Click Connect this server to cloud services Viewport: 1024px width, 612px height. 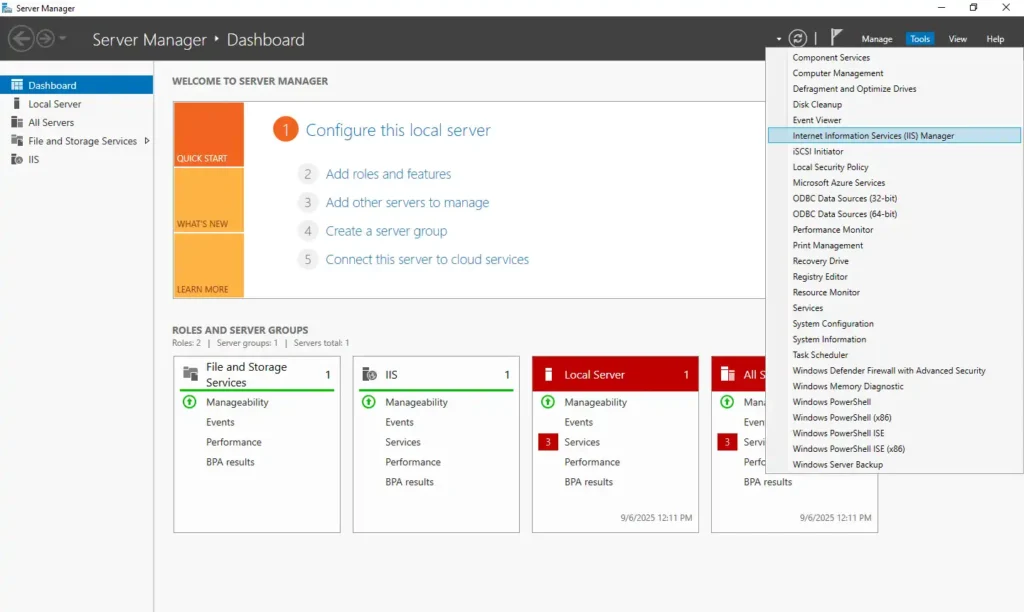click(427, 259)
